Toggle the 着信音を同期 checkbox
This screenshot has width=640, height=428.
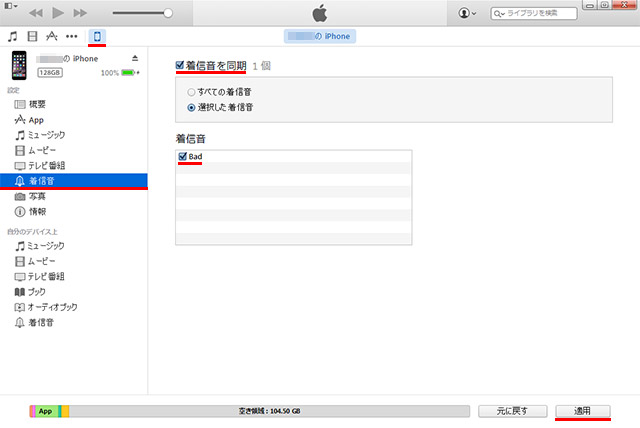(181, 65)
